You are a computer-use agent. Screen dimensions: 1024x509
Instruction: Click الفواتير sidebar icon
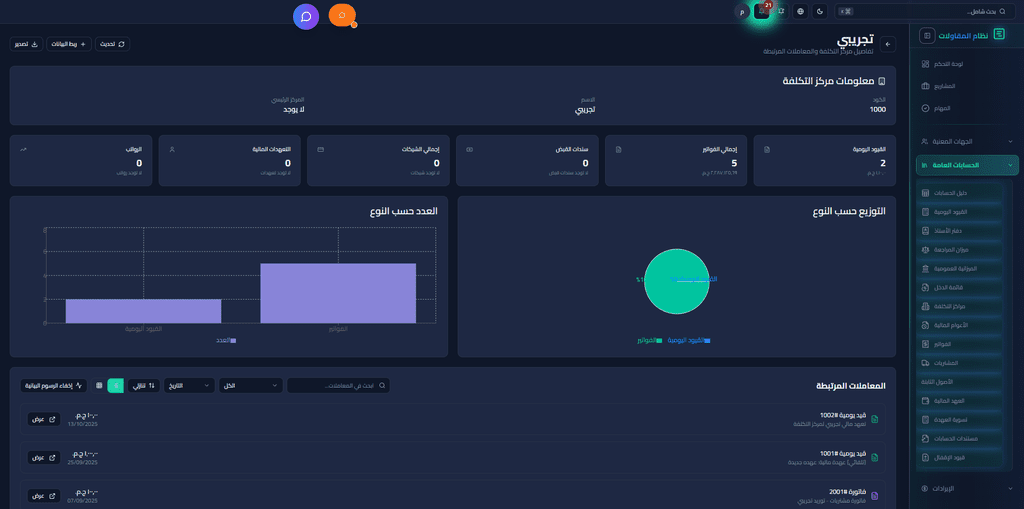click(925, 344)
